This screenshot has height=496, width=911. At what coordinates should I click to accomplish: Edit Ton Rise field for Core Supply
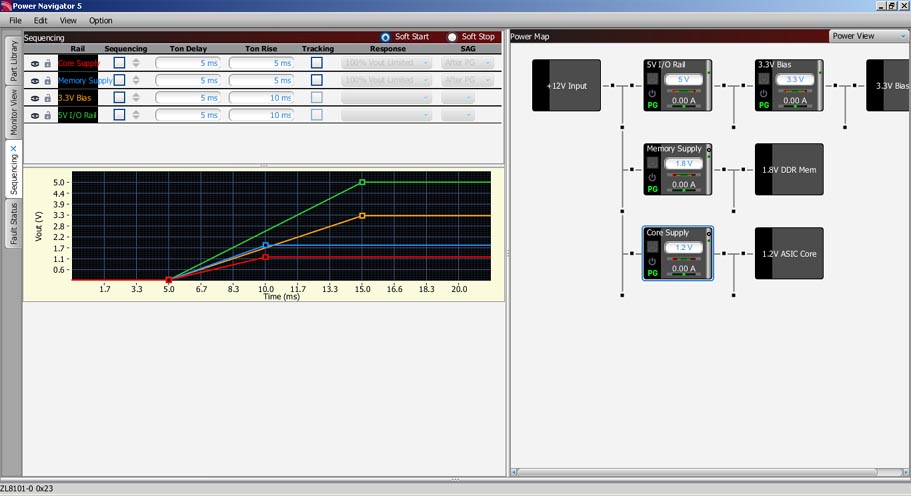261,63
